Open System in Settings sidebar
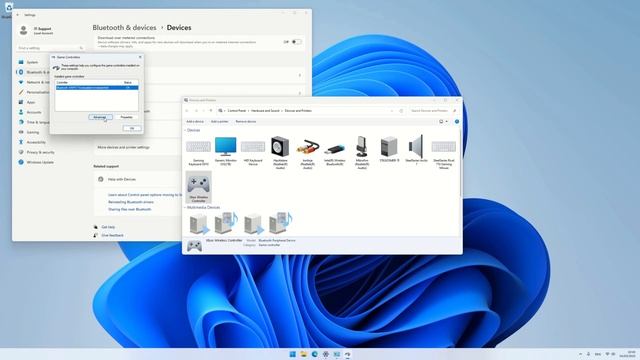 tap(33, 62)
